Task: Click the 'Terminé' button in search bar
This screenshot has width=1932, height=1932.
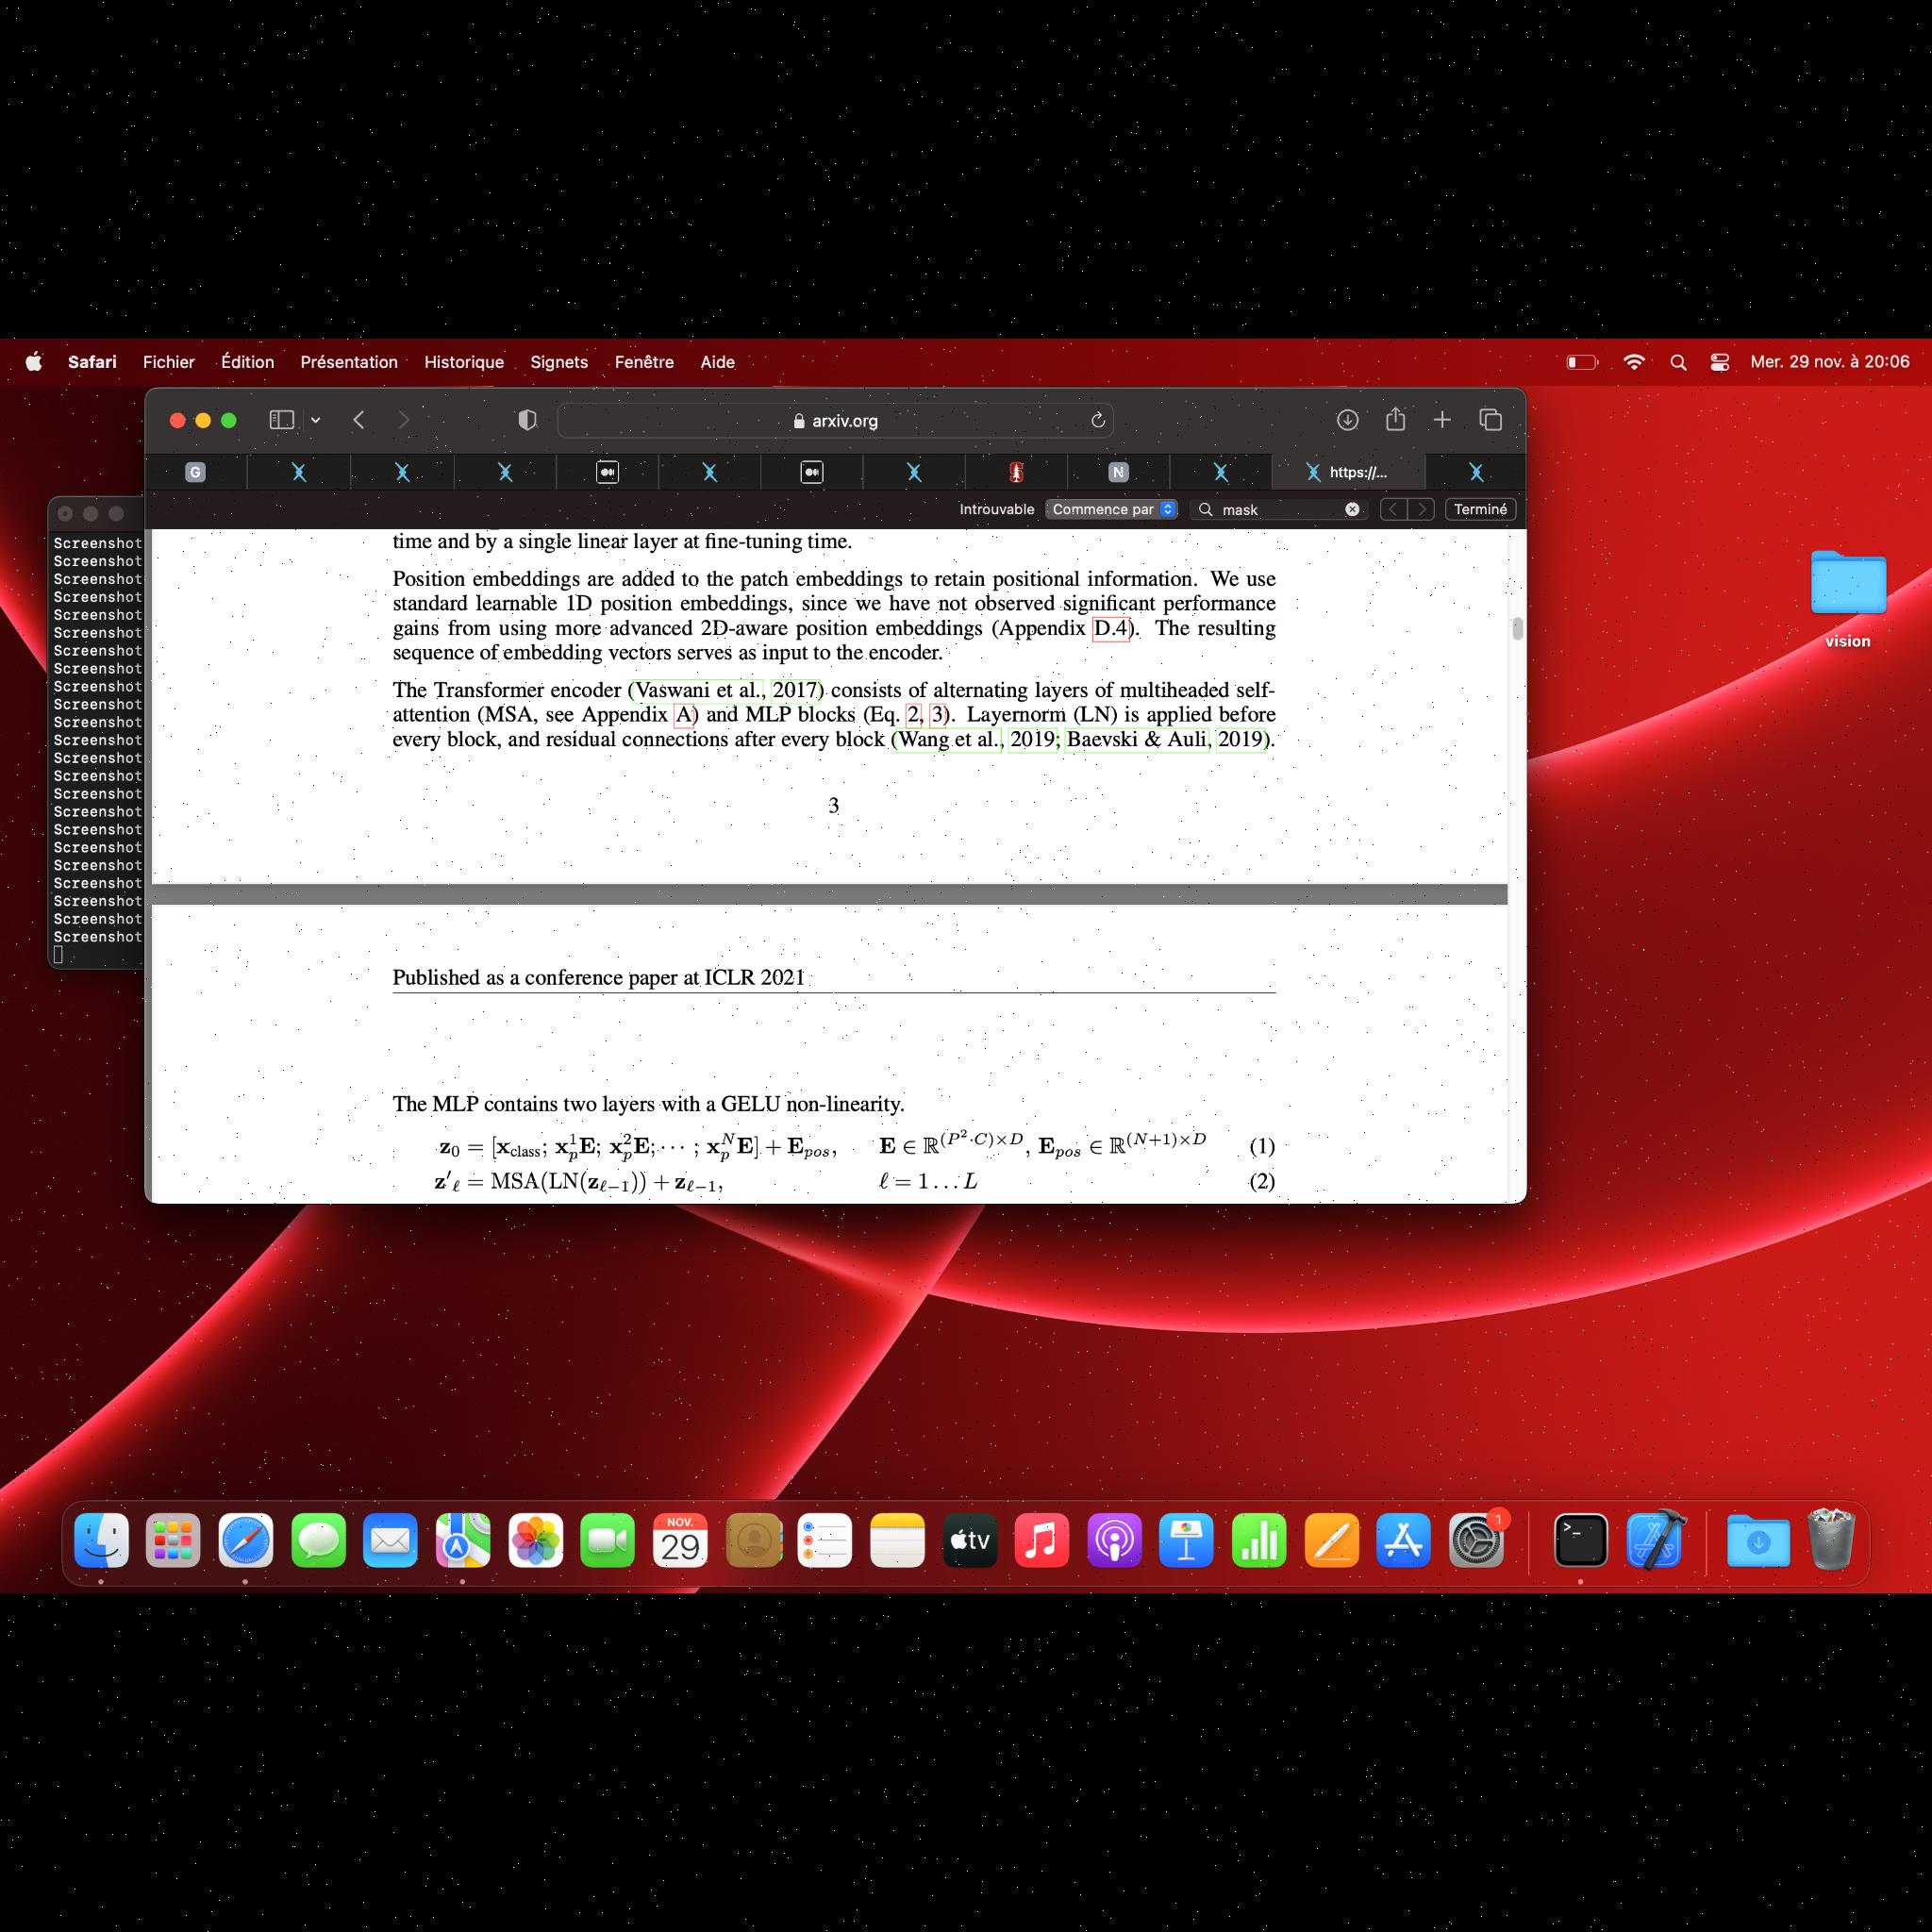Action: [x=1479, y=511]
